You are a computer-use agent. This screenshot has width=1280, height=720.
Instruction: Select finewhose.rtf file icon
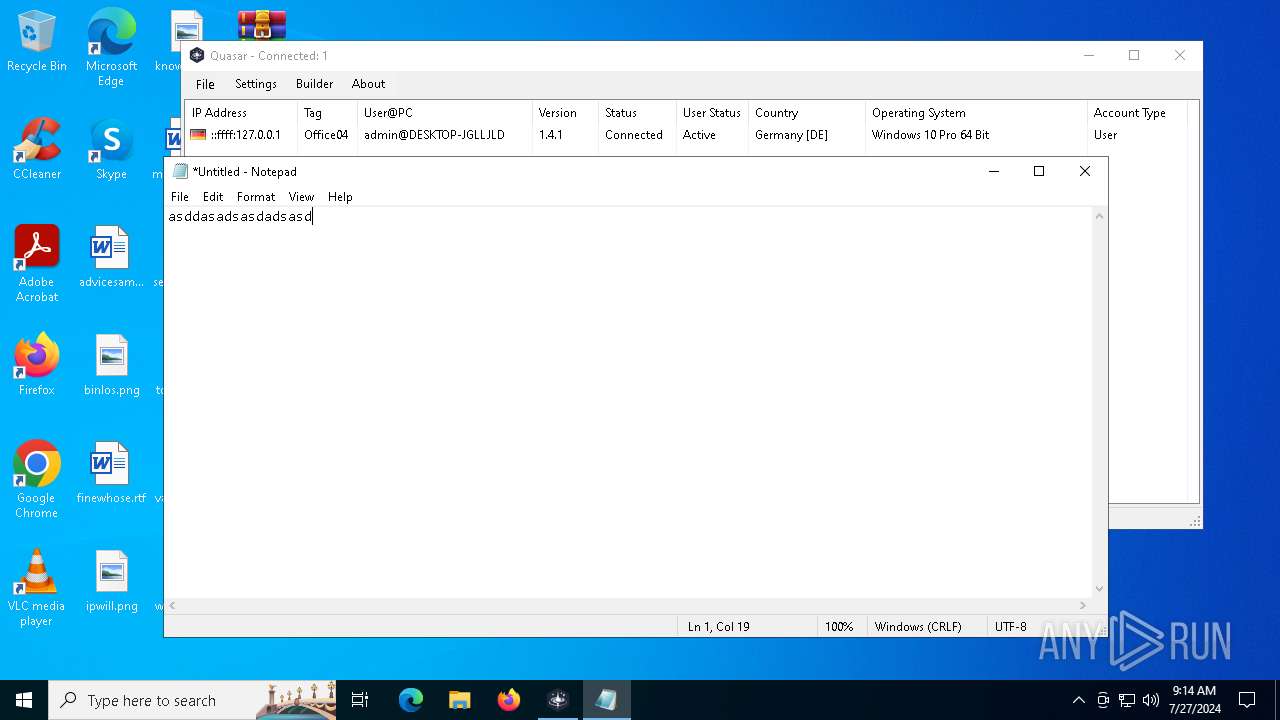111,473
